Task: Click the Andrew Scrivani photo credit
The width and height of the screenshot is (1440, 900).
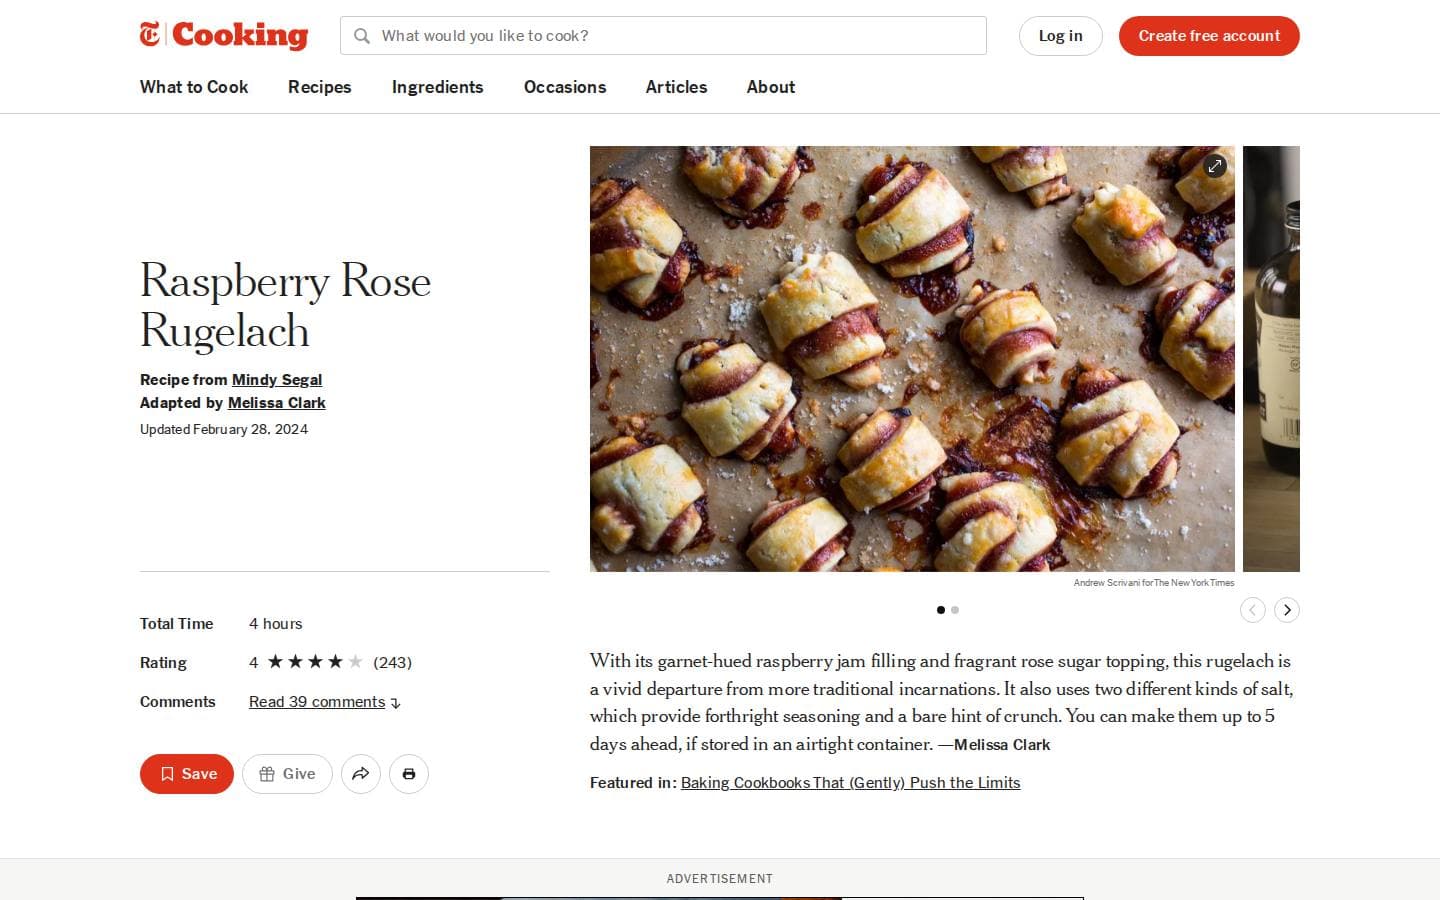Action: click(1154, 582)
